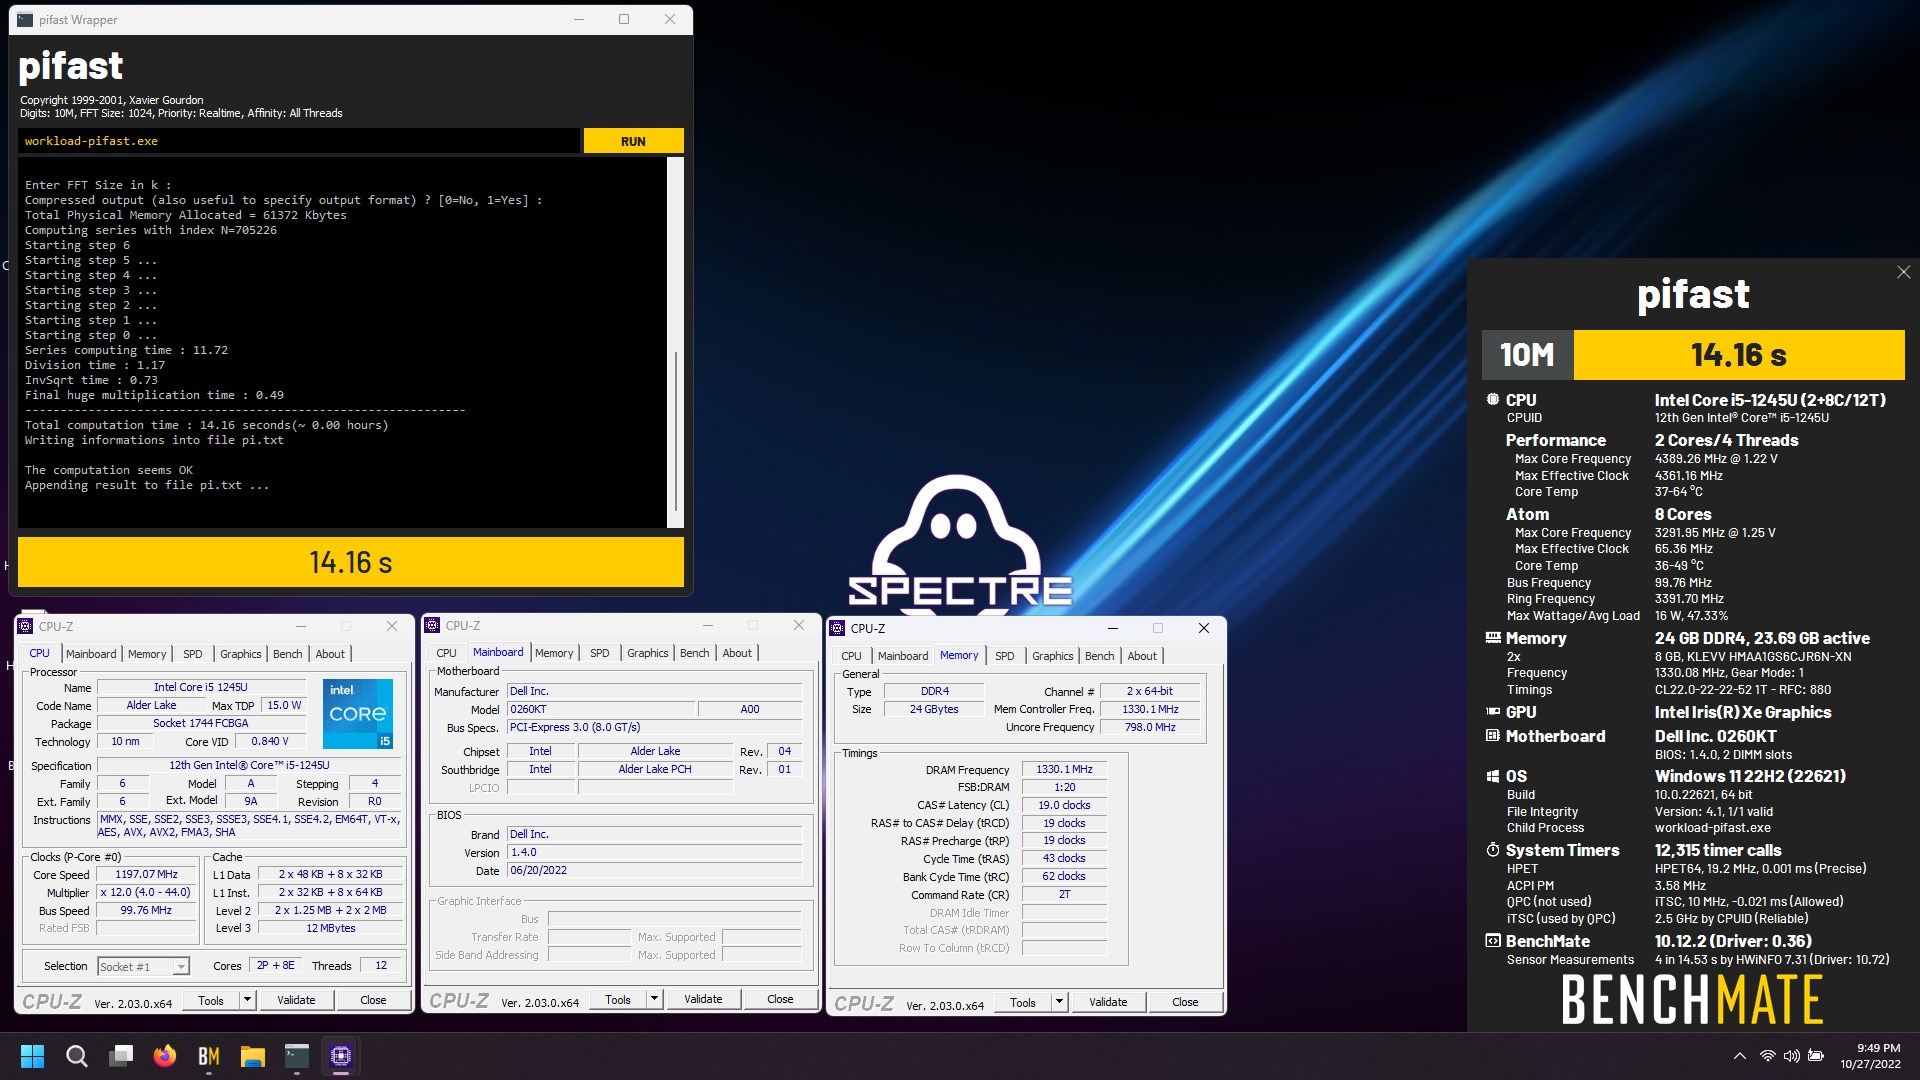This screenshot has width=1920, height=1080.
Task: Click first CPU-Z window title icon
Action: coord(26,626)
